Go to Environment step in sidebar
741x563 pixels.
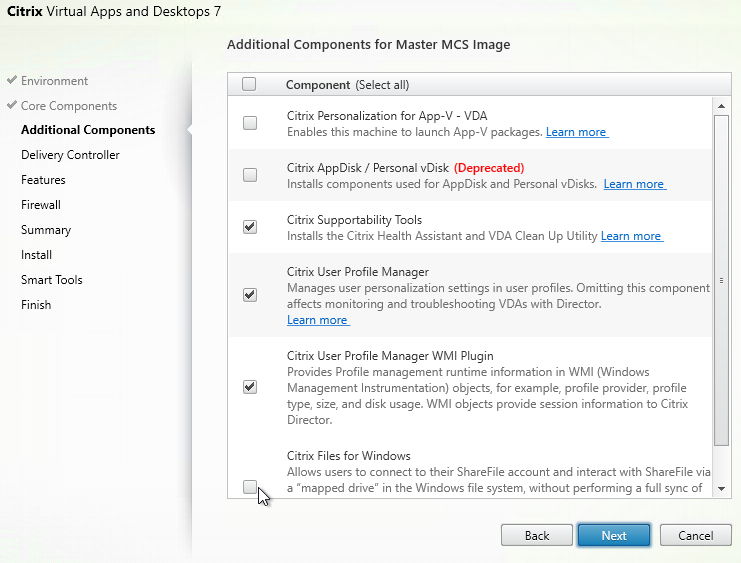coord(54,81)
